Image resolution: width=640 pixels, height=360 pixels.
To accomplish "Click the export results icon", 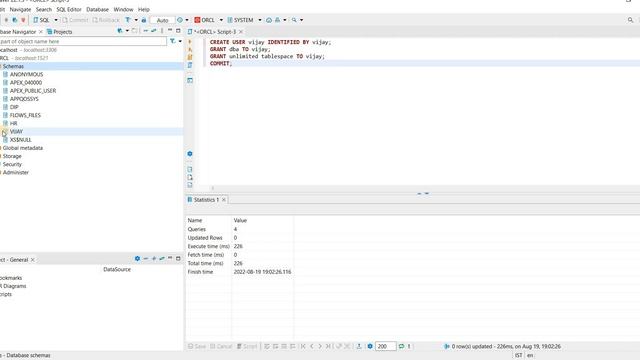I will [x=359, y=346].
